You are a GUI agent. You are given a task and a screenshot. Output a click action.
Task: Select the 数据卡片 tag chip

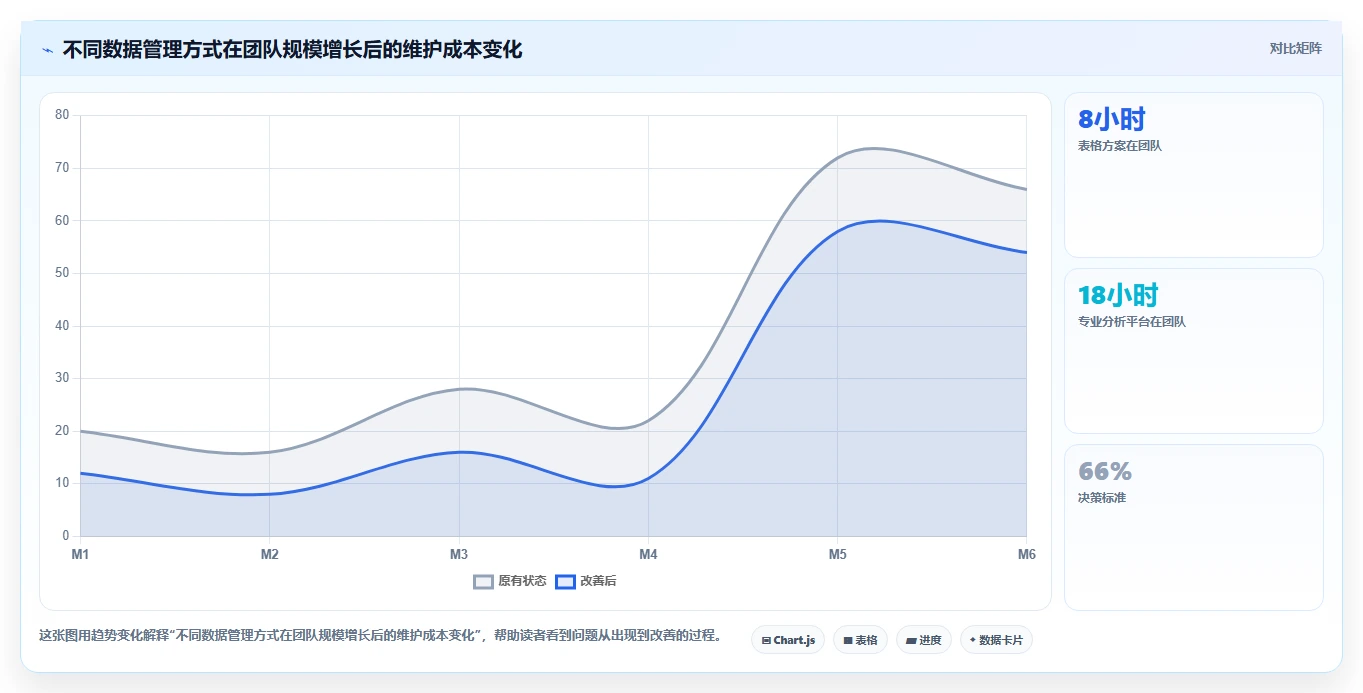pos(996,640)
